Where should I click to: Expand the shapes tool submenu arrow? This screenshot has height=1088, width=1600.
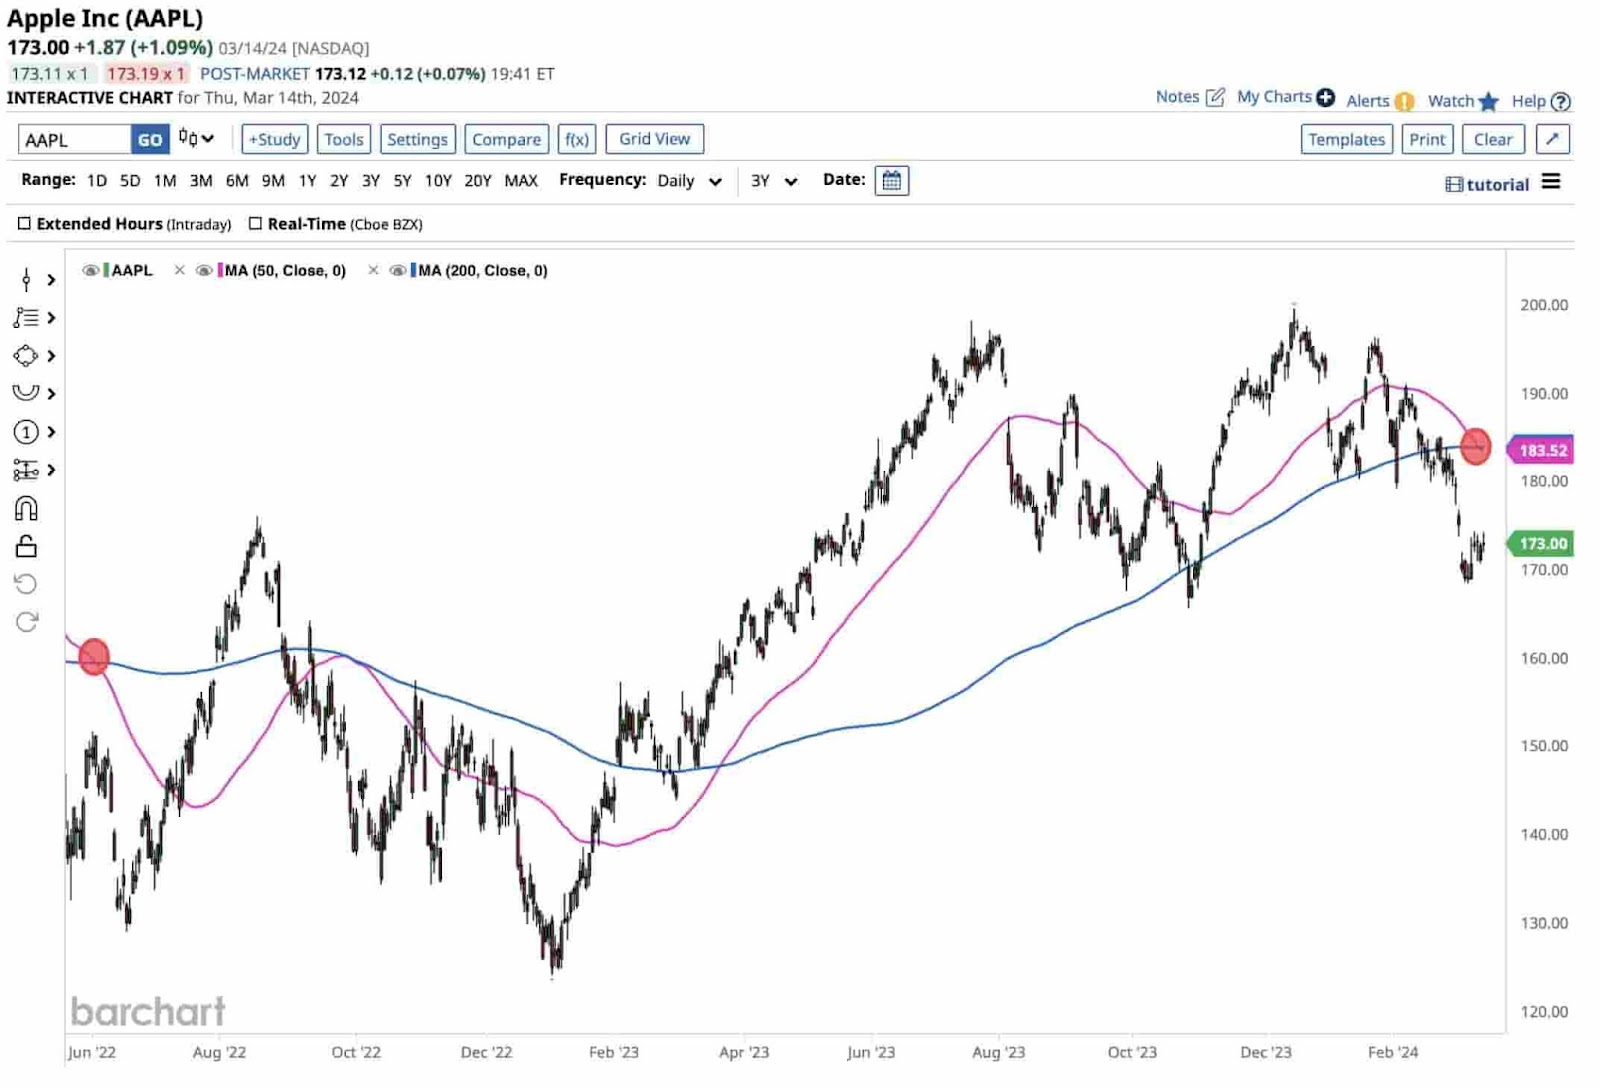[x=51, y=356]
